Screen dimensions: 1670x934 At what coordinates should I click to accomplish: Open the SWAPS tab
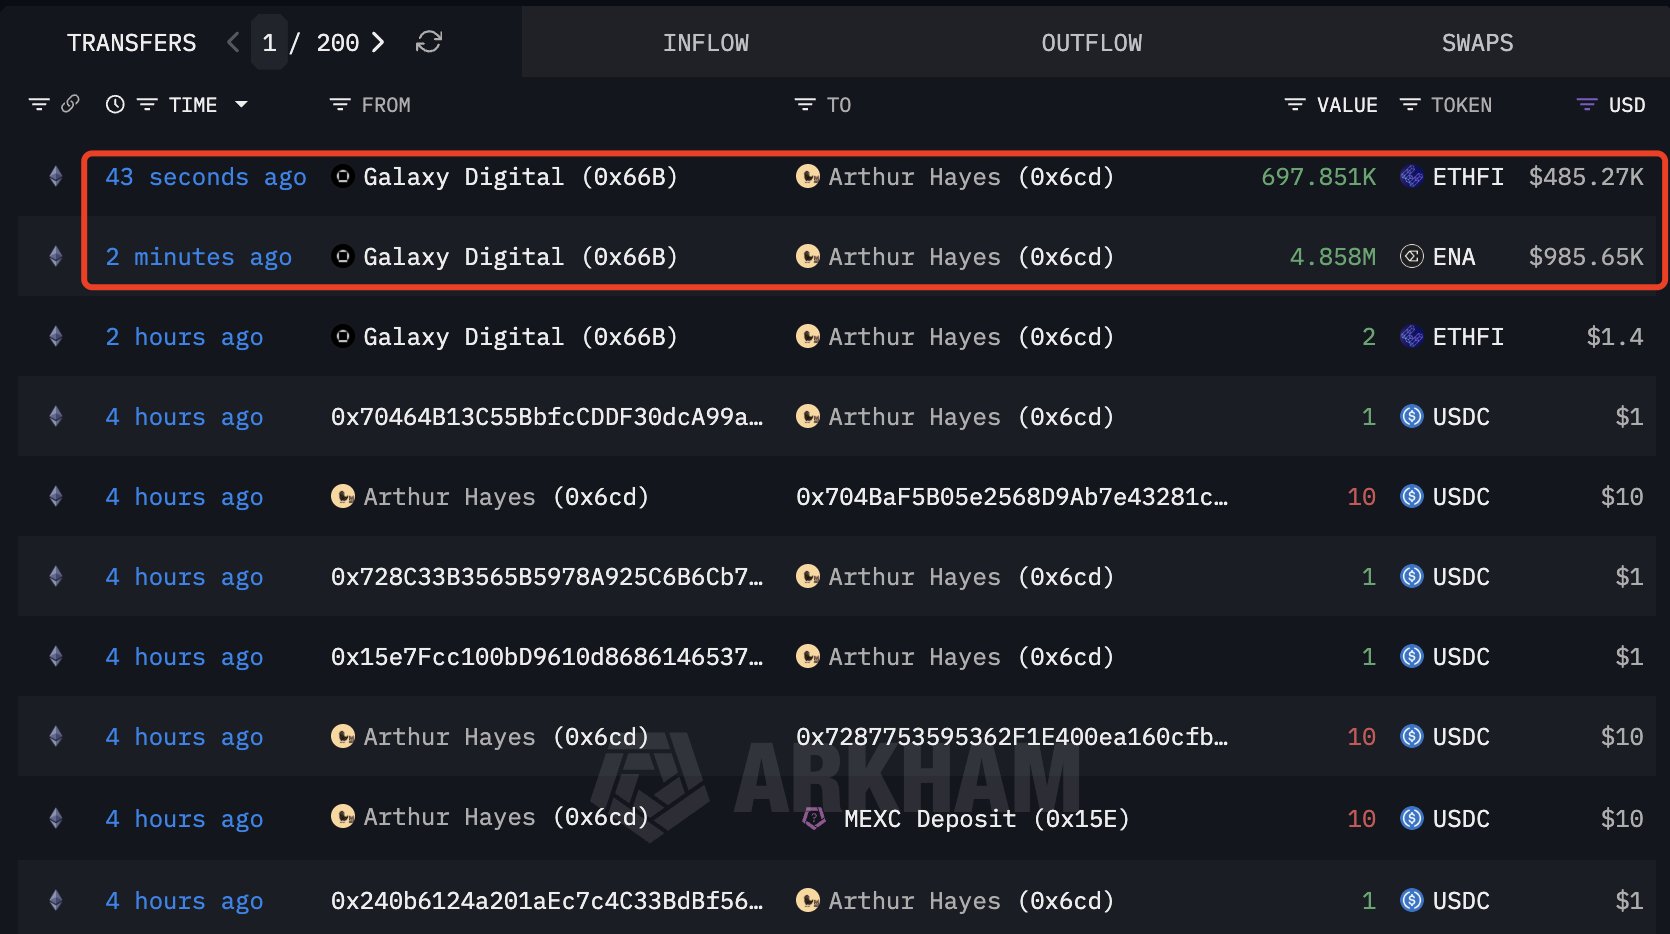[1477, 43]
